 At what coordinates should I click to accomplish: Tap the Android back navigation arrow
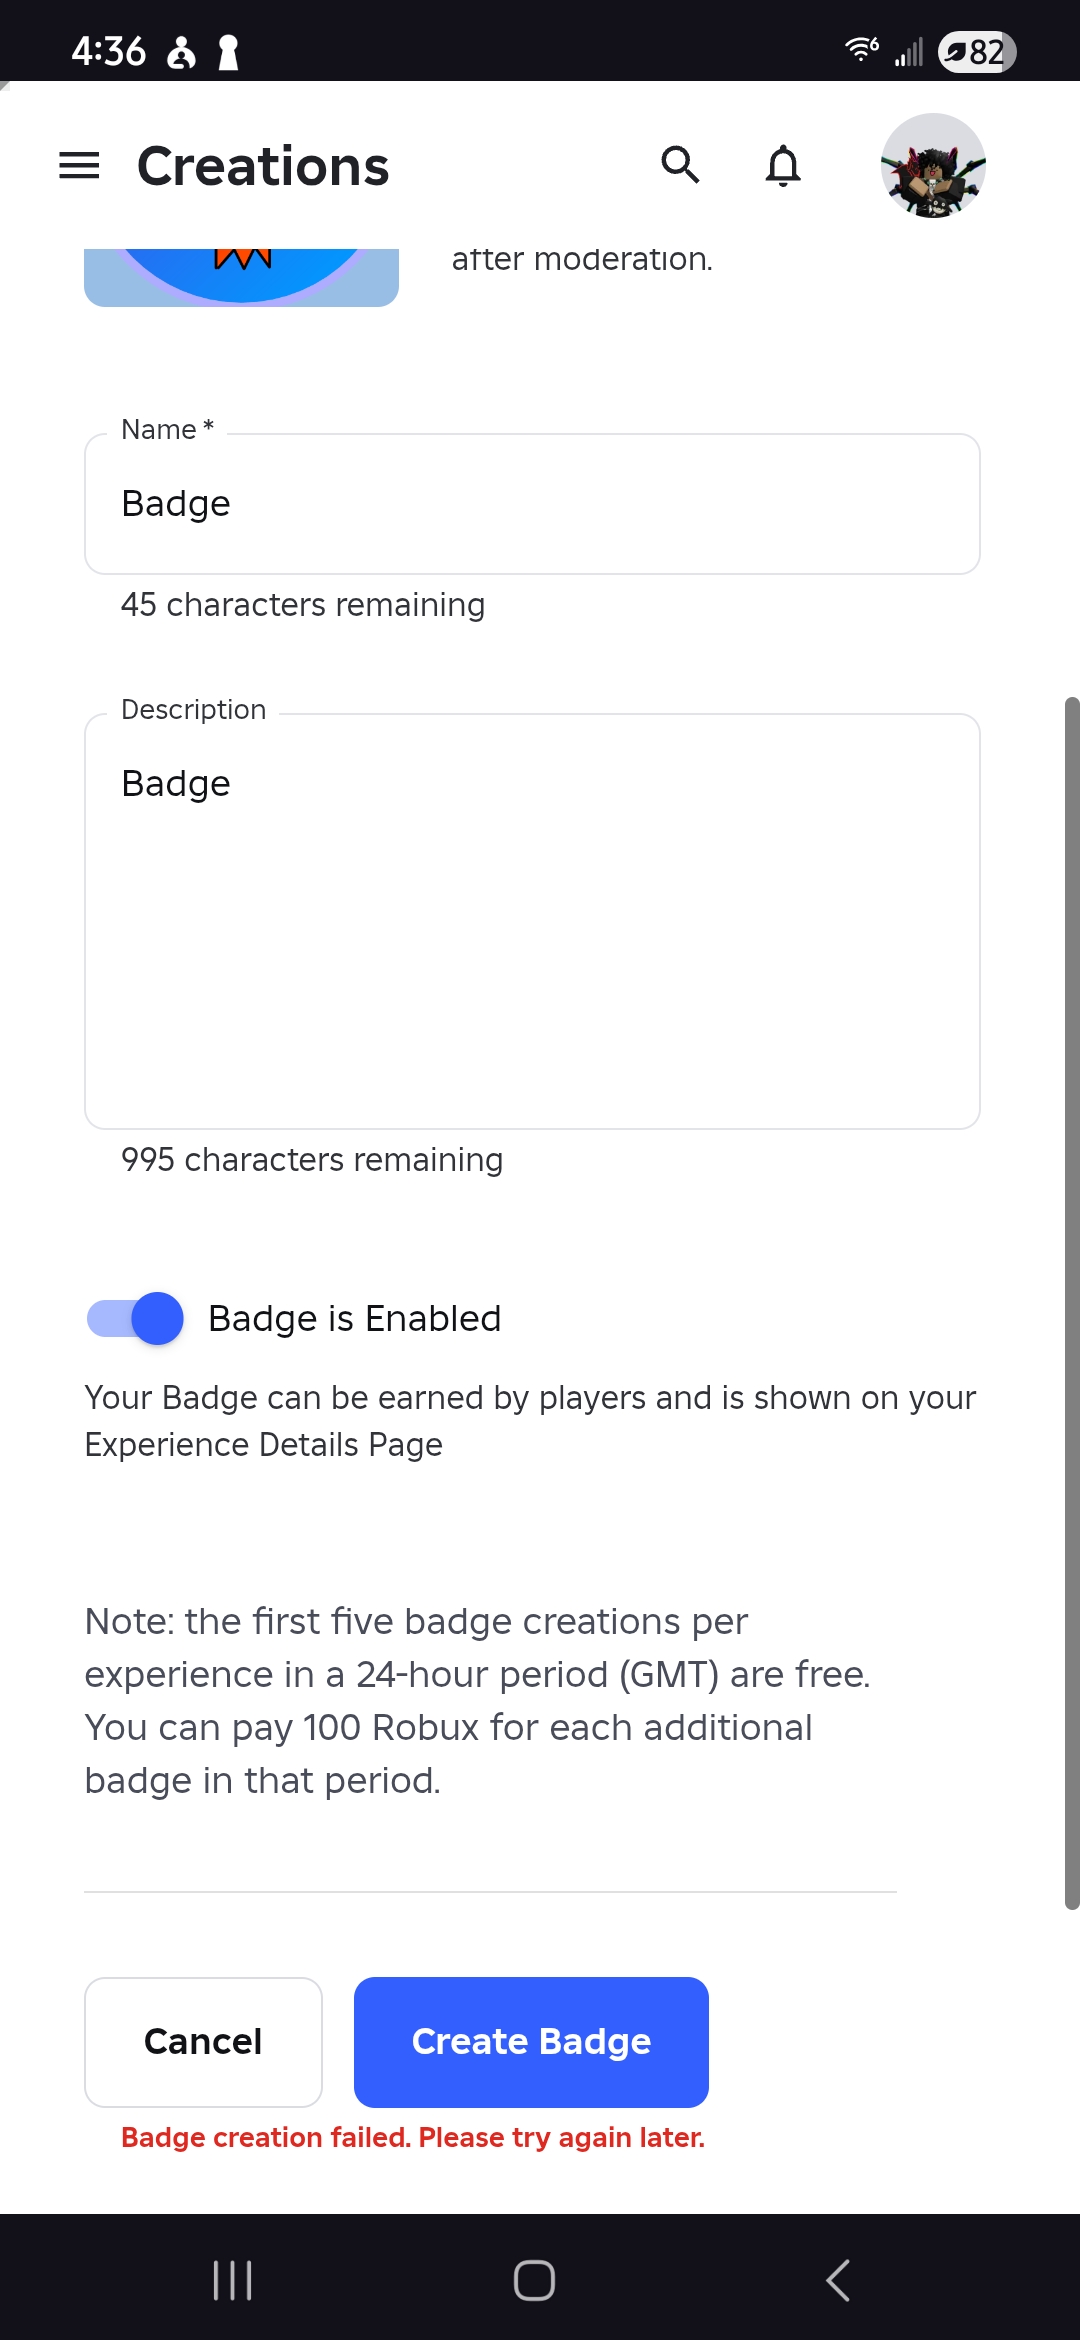[x=838, y=2280]
